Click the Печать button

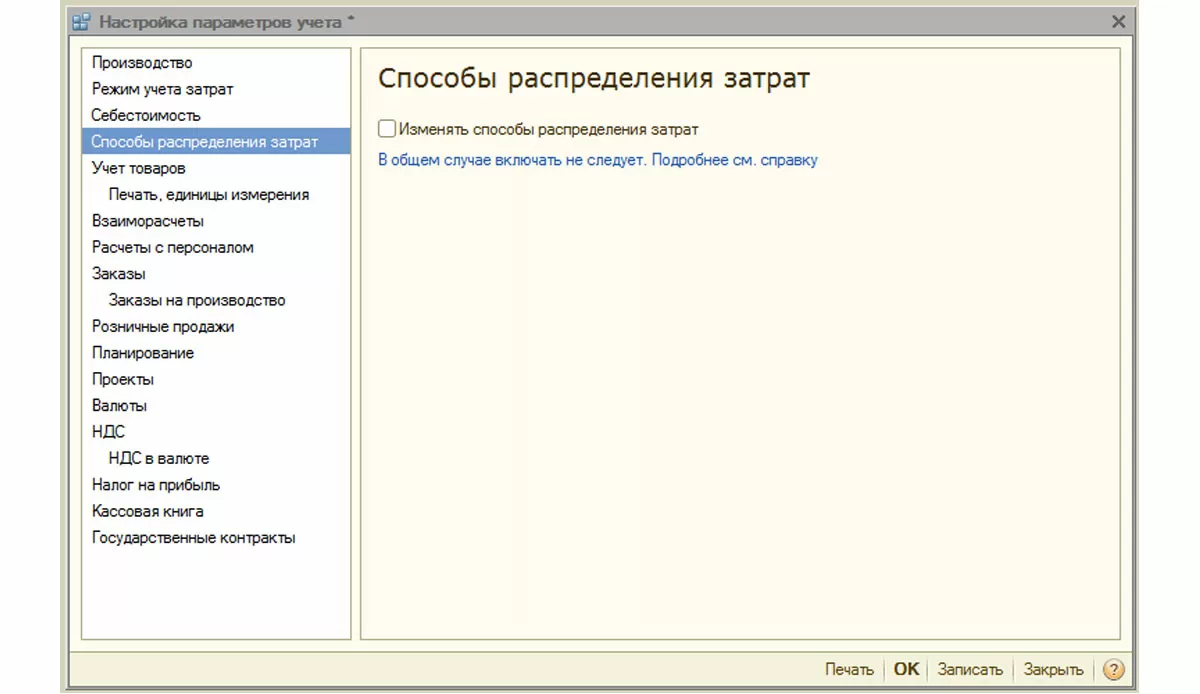click(849, 669)
